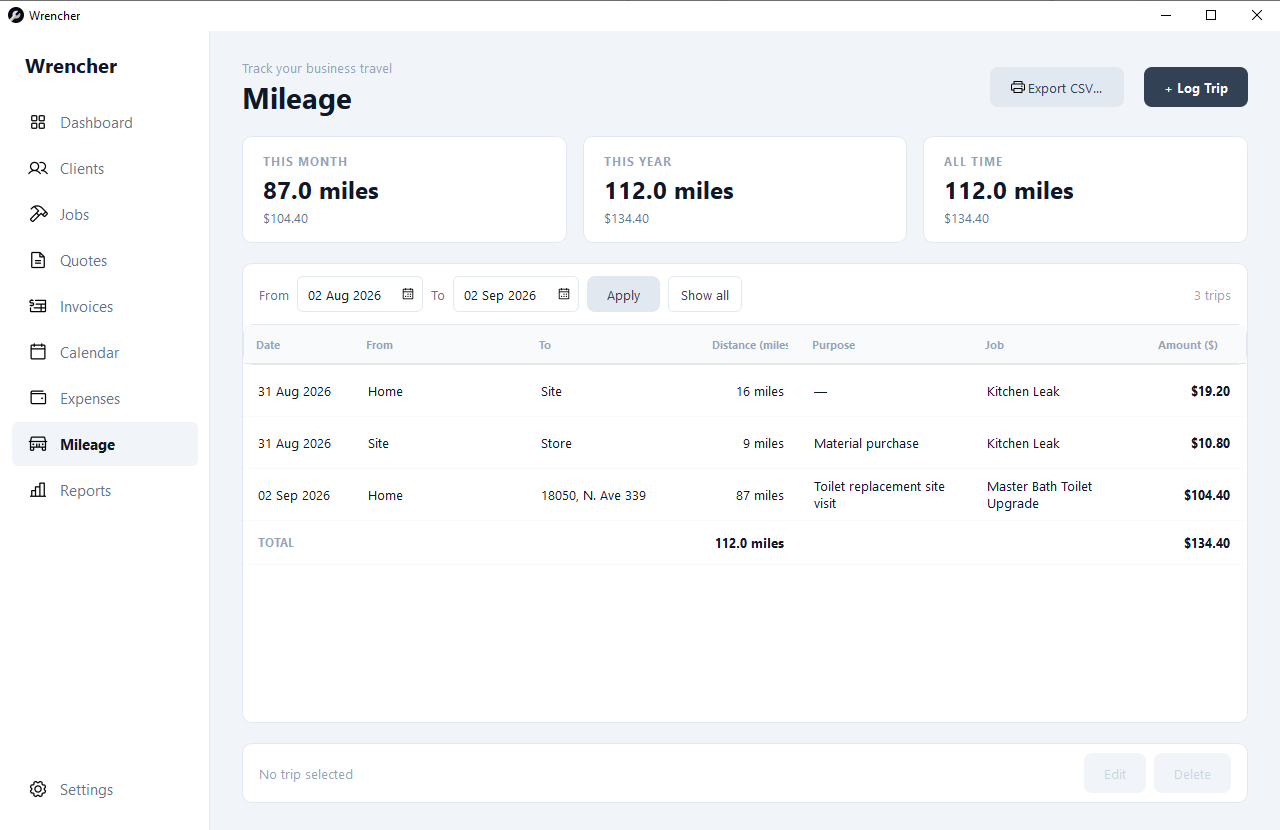Click the To date field 02 Sep 2026
The image size is (1280, 830).
coord(516,294)
